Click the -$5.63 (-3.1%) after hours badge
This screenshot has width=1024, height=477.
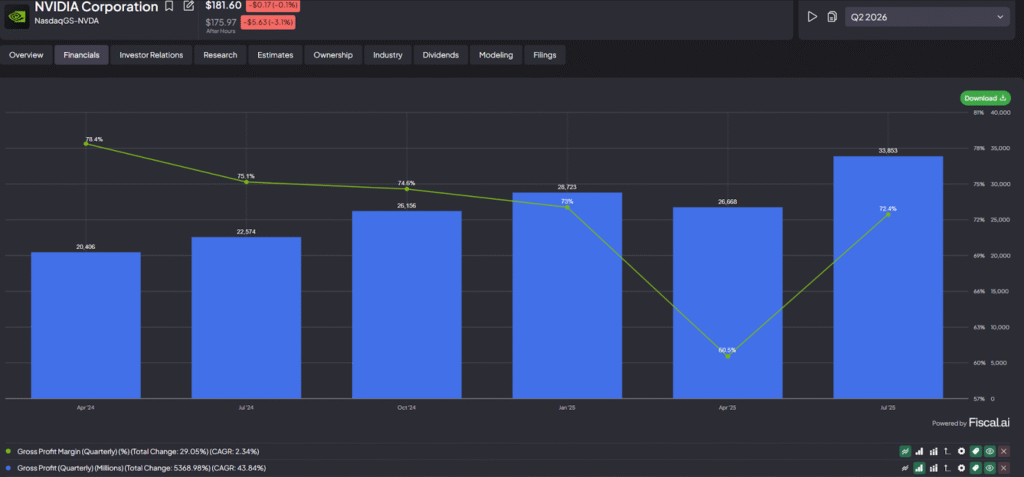(x=268, y=22)
